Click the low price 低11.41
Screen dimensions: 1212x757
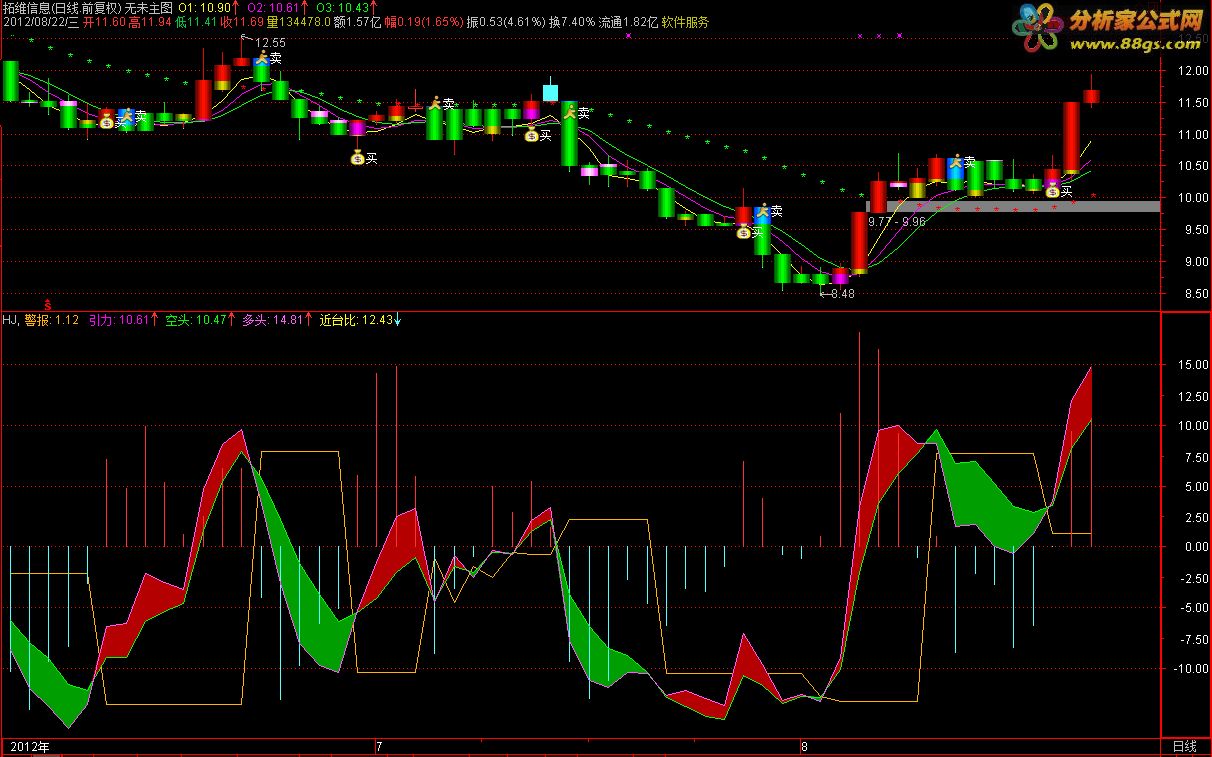[x=197, y=21]
